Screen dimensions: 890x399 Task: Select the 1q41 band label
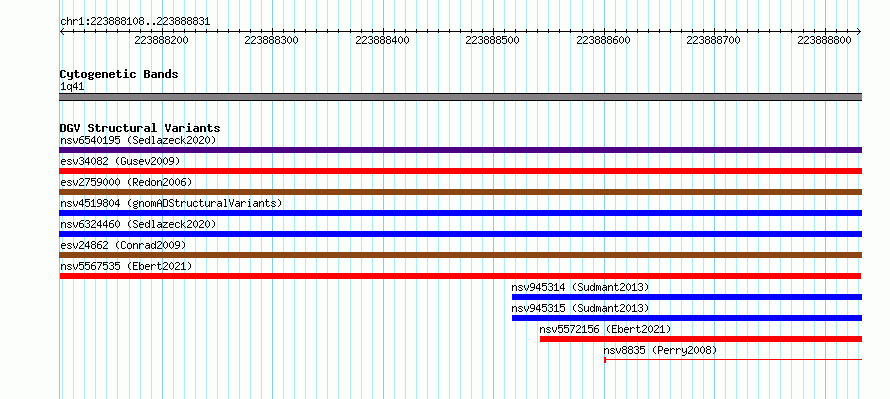[x=72, y=87]
